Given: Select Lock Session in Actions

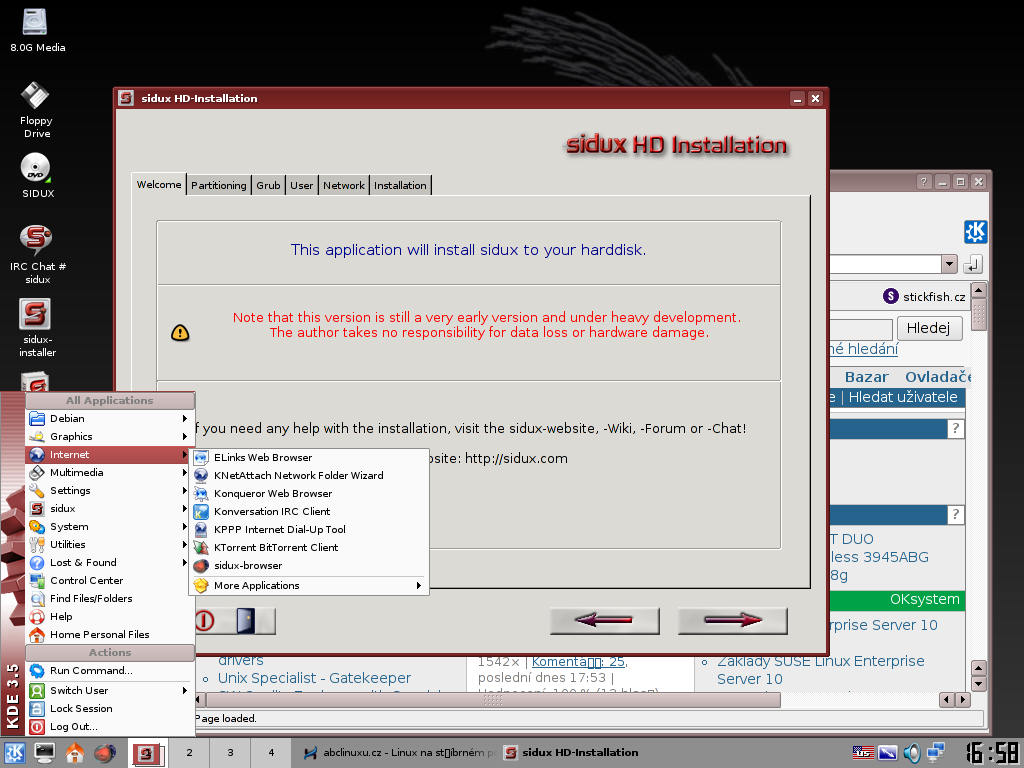Looking at the screenshot, I should pyautogui.click(x=109, y=709).
